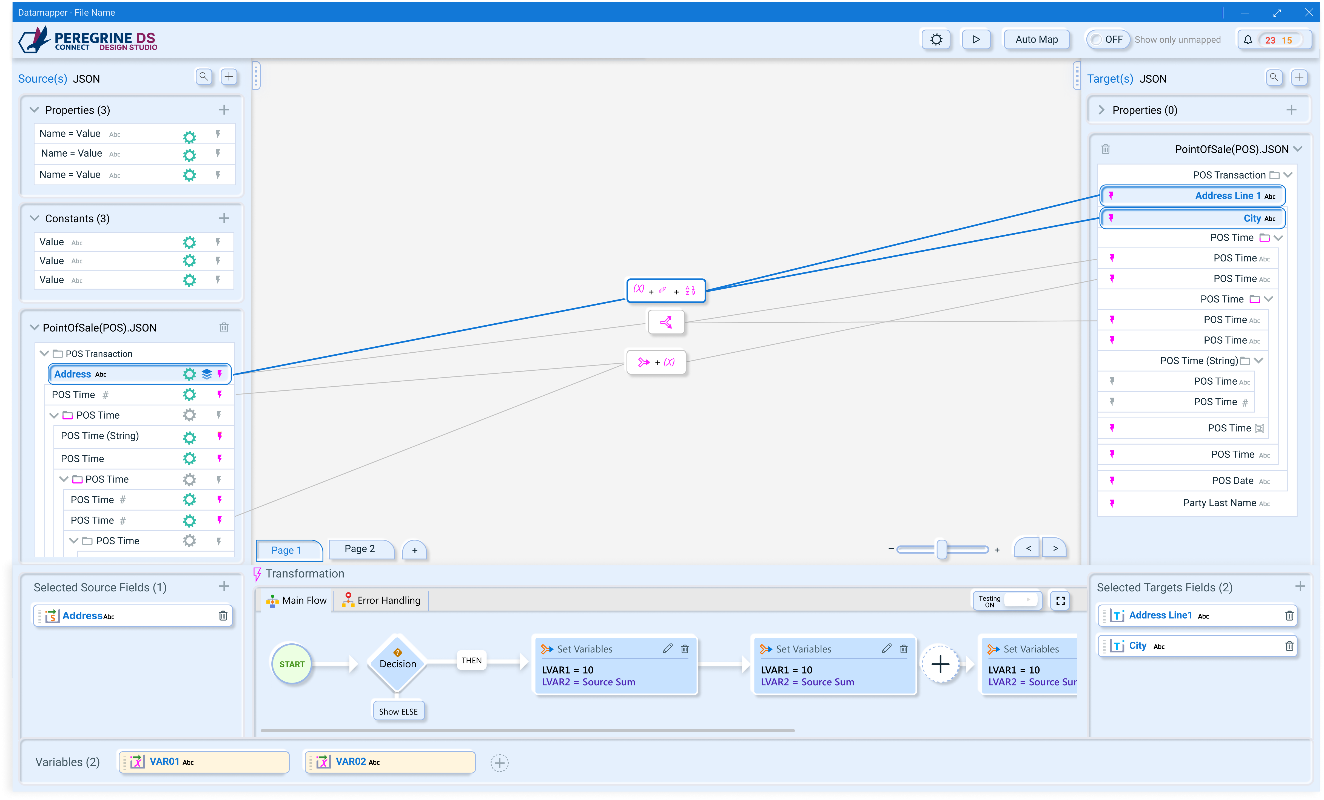
Task: Collapse the target POS Transaction folder
Action: [x=1288, y=175]
